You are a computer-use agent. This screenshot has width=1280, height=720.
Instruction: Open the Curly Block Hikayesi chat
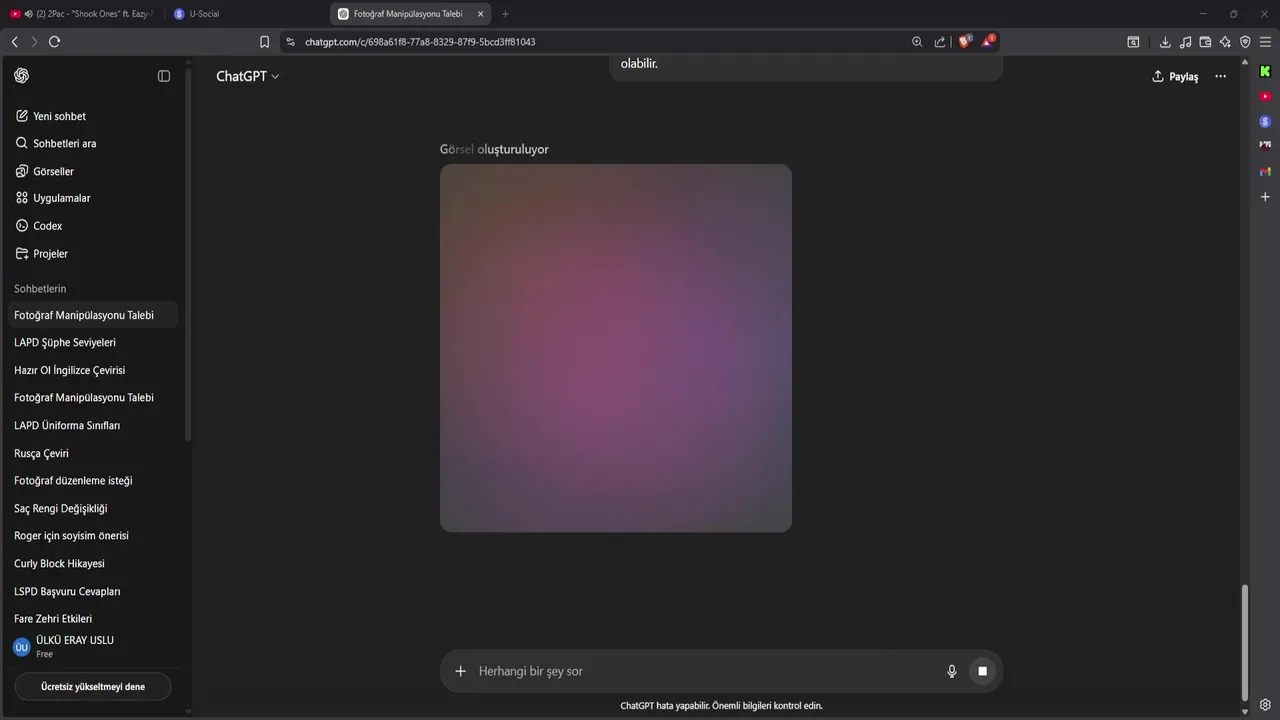pyautogui.click(x=93, y=564)
